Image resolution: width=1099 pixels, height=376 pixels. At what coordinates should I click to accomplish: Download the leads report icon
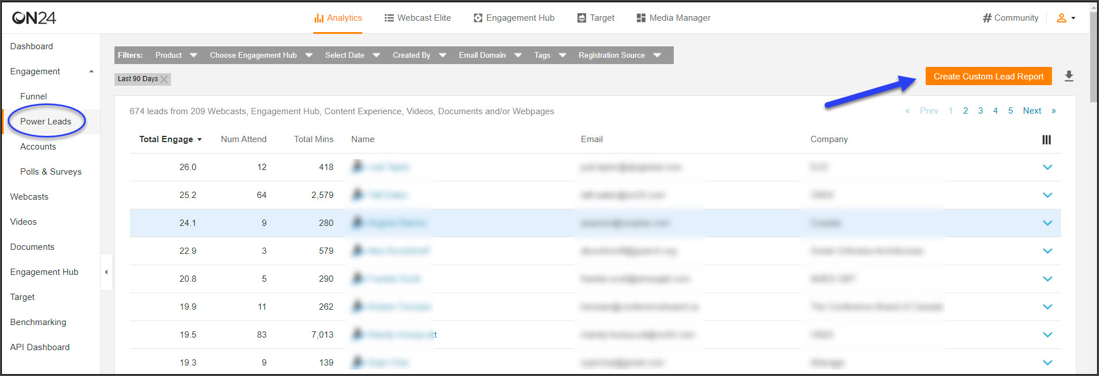click(1069, 76)
